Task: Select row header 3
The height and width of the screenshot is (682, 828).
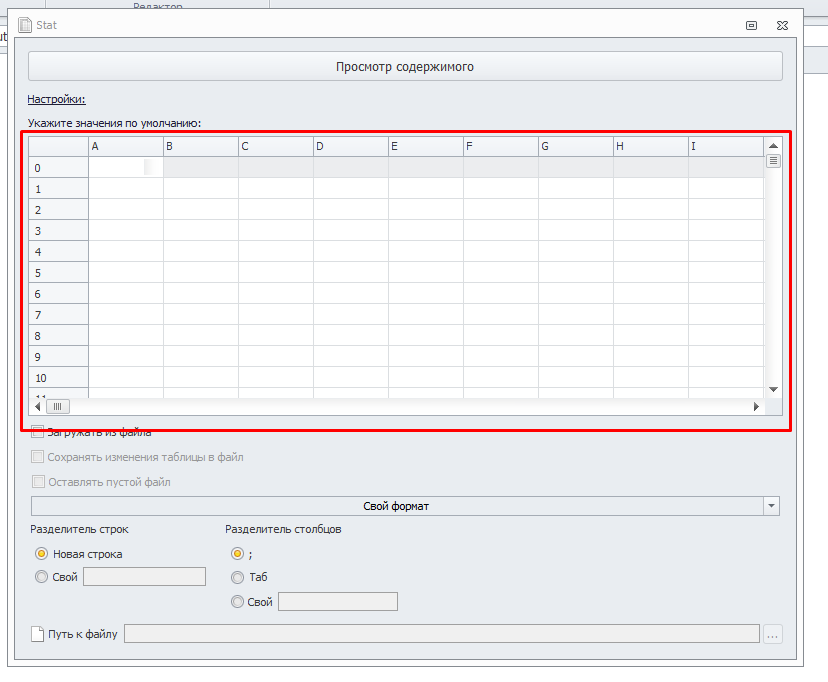Action: (x=58, y=231)
